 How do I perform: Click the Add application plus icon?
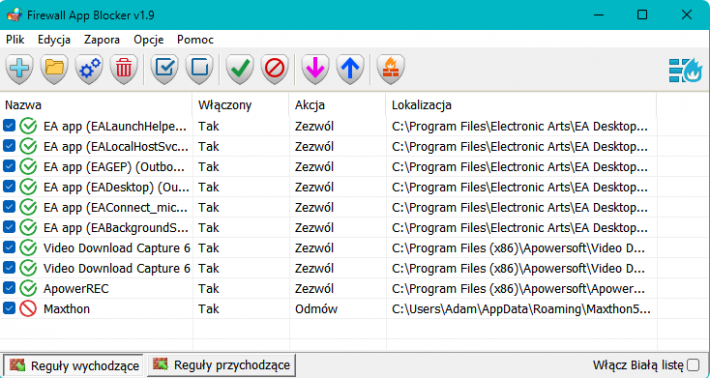coord(19,69)
